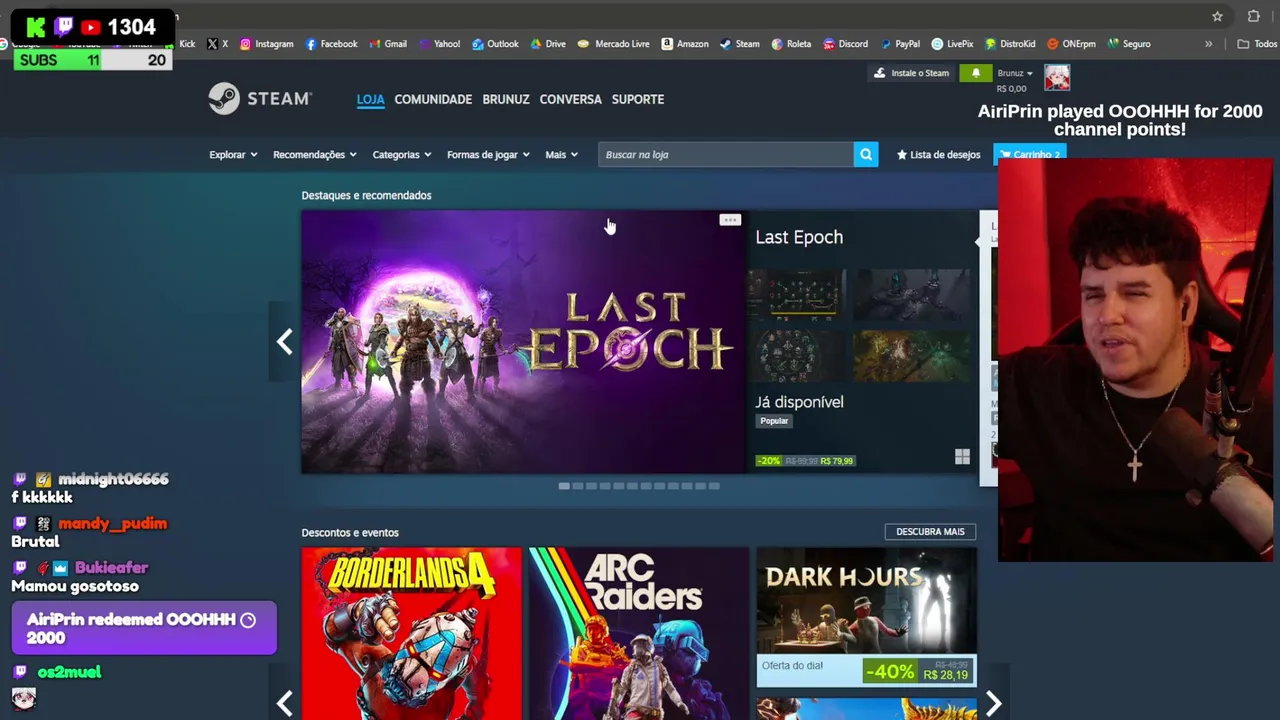Open the CONVERSA tab
Viewport: 1280px width, 720px height.
click(570, 99)
